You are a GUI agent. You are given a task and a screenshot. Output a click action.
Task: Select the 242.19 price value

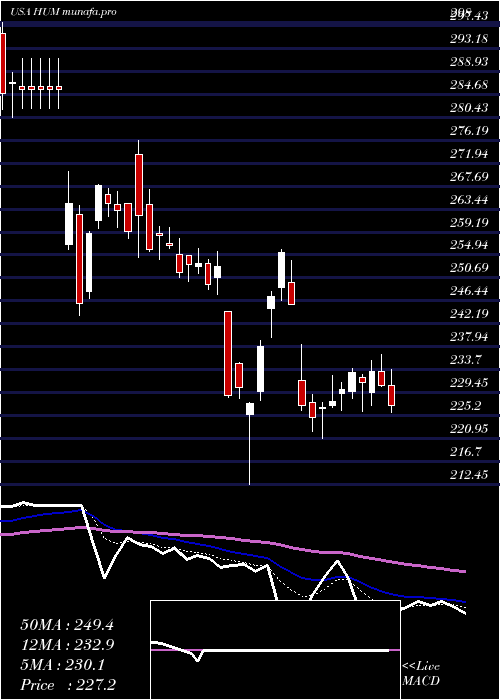click(x=469, y=314)
